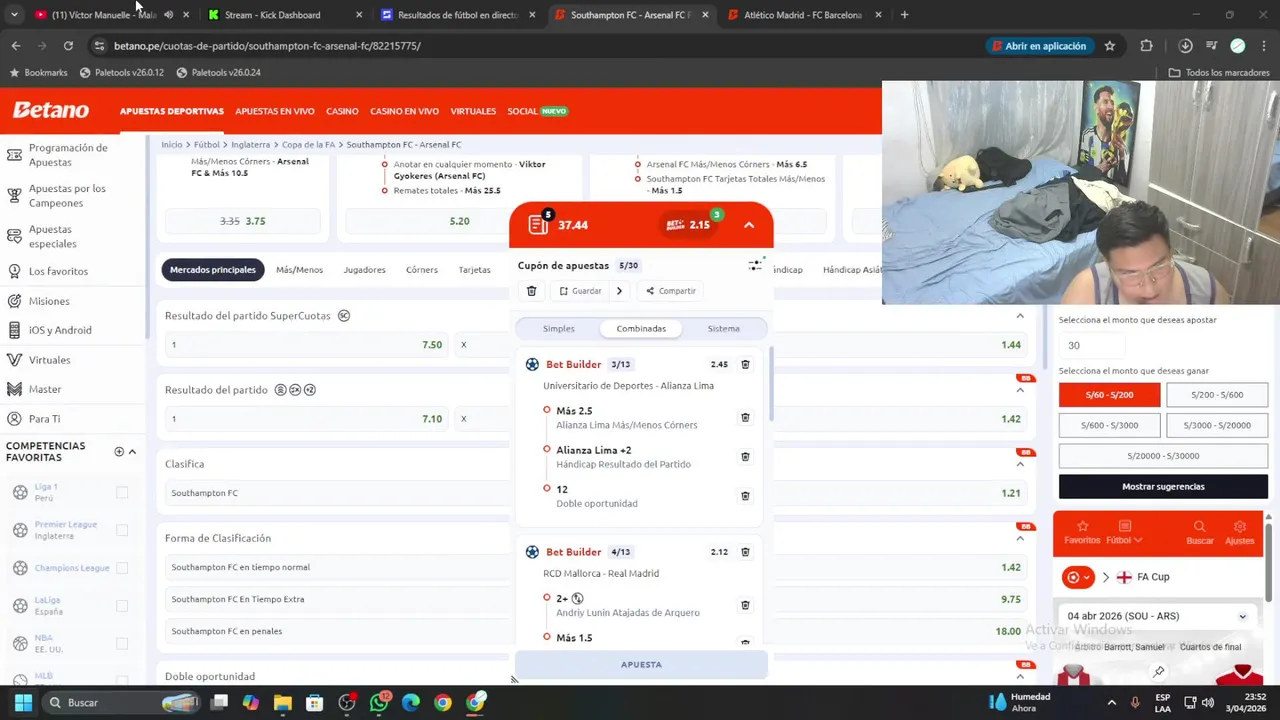Select Mercados principales market tab

point(213,269)
